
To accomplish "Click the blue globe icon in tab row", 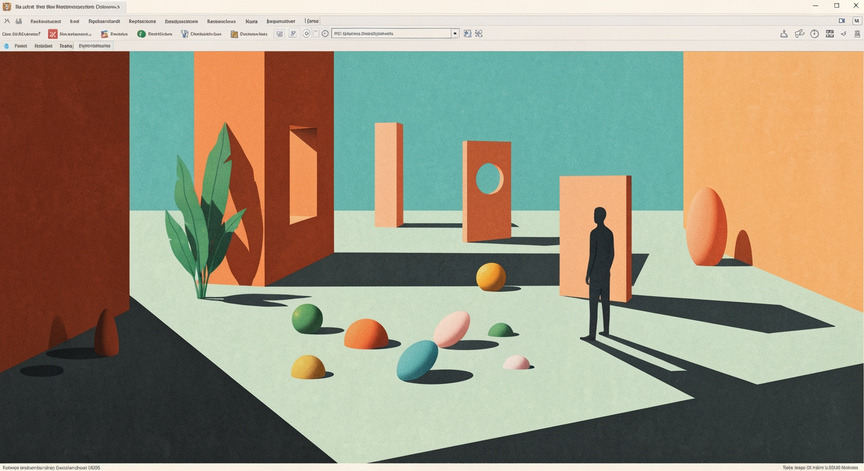I will [x=7, y=46].
